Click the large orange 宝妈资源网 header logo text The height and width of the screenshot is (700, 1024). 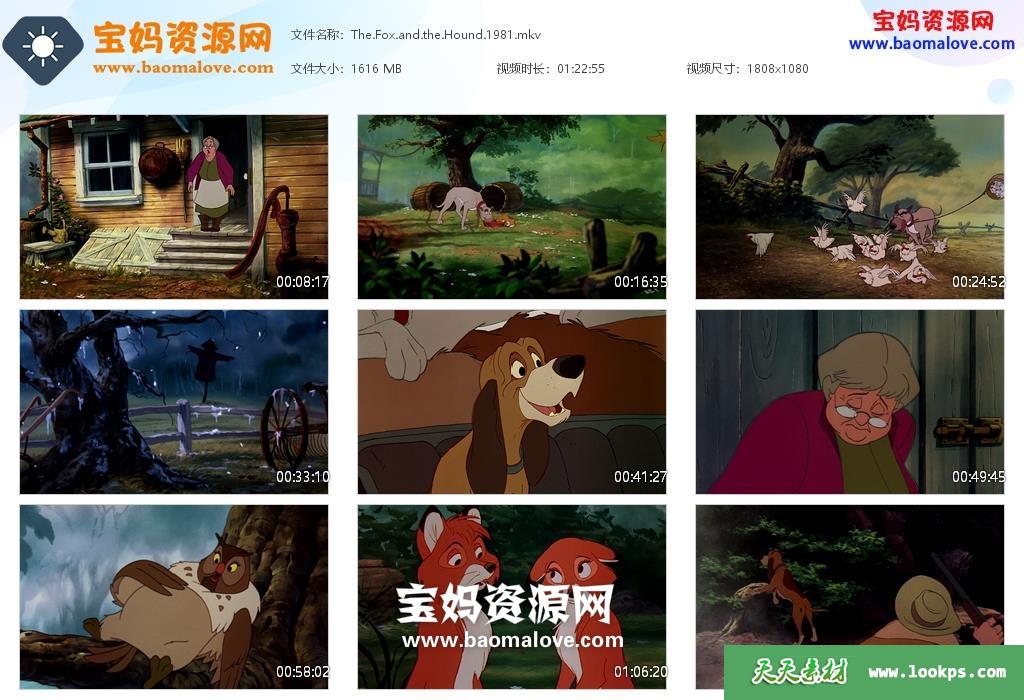tap(182, 37)
